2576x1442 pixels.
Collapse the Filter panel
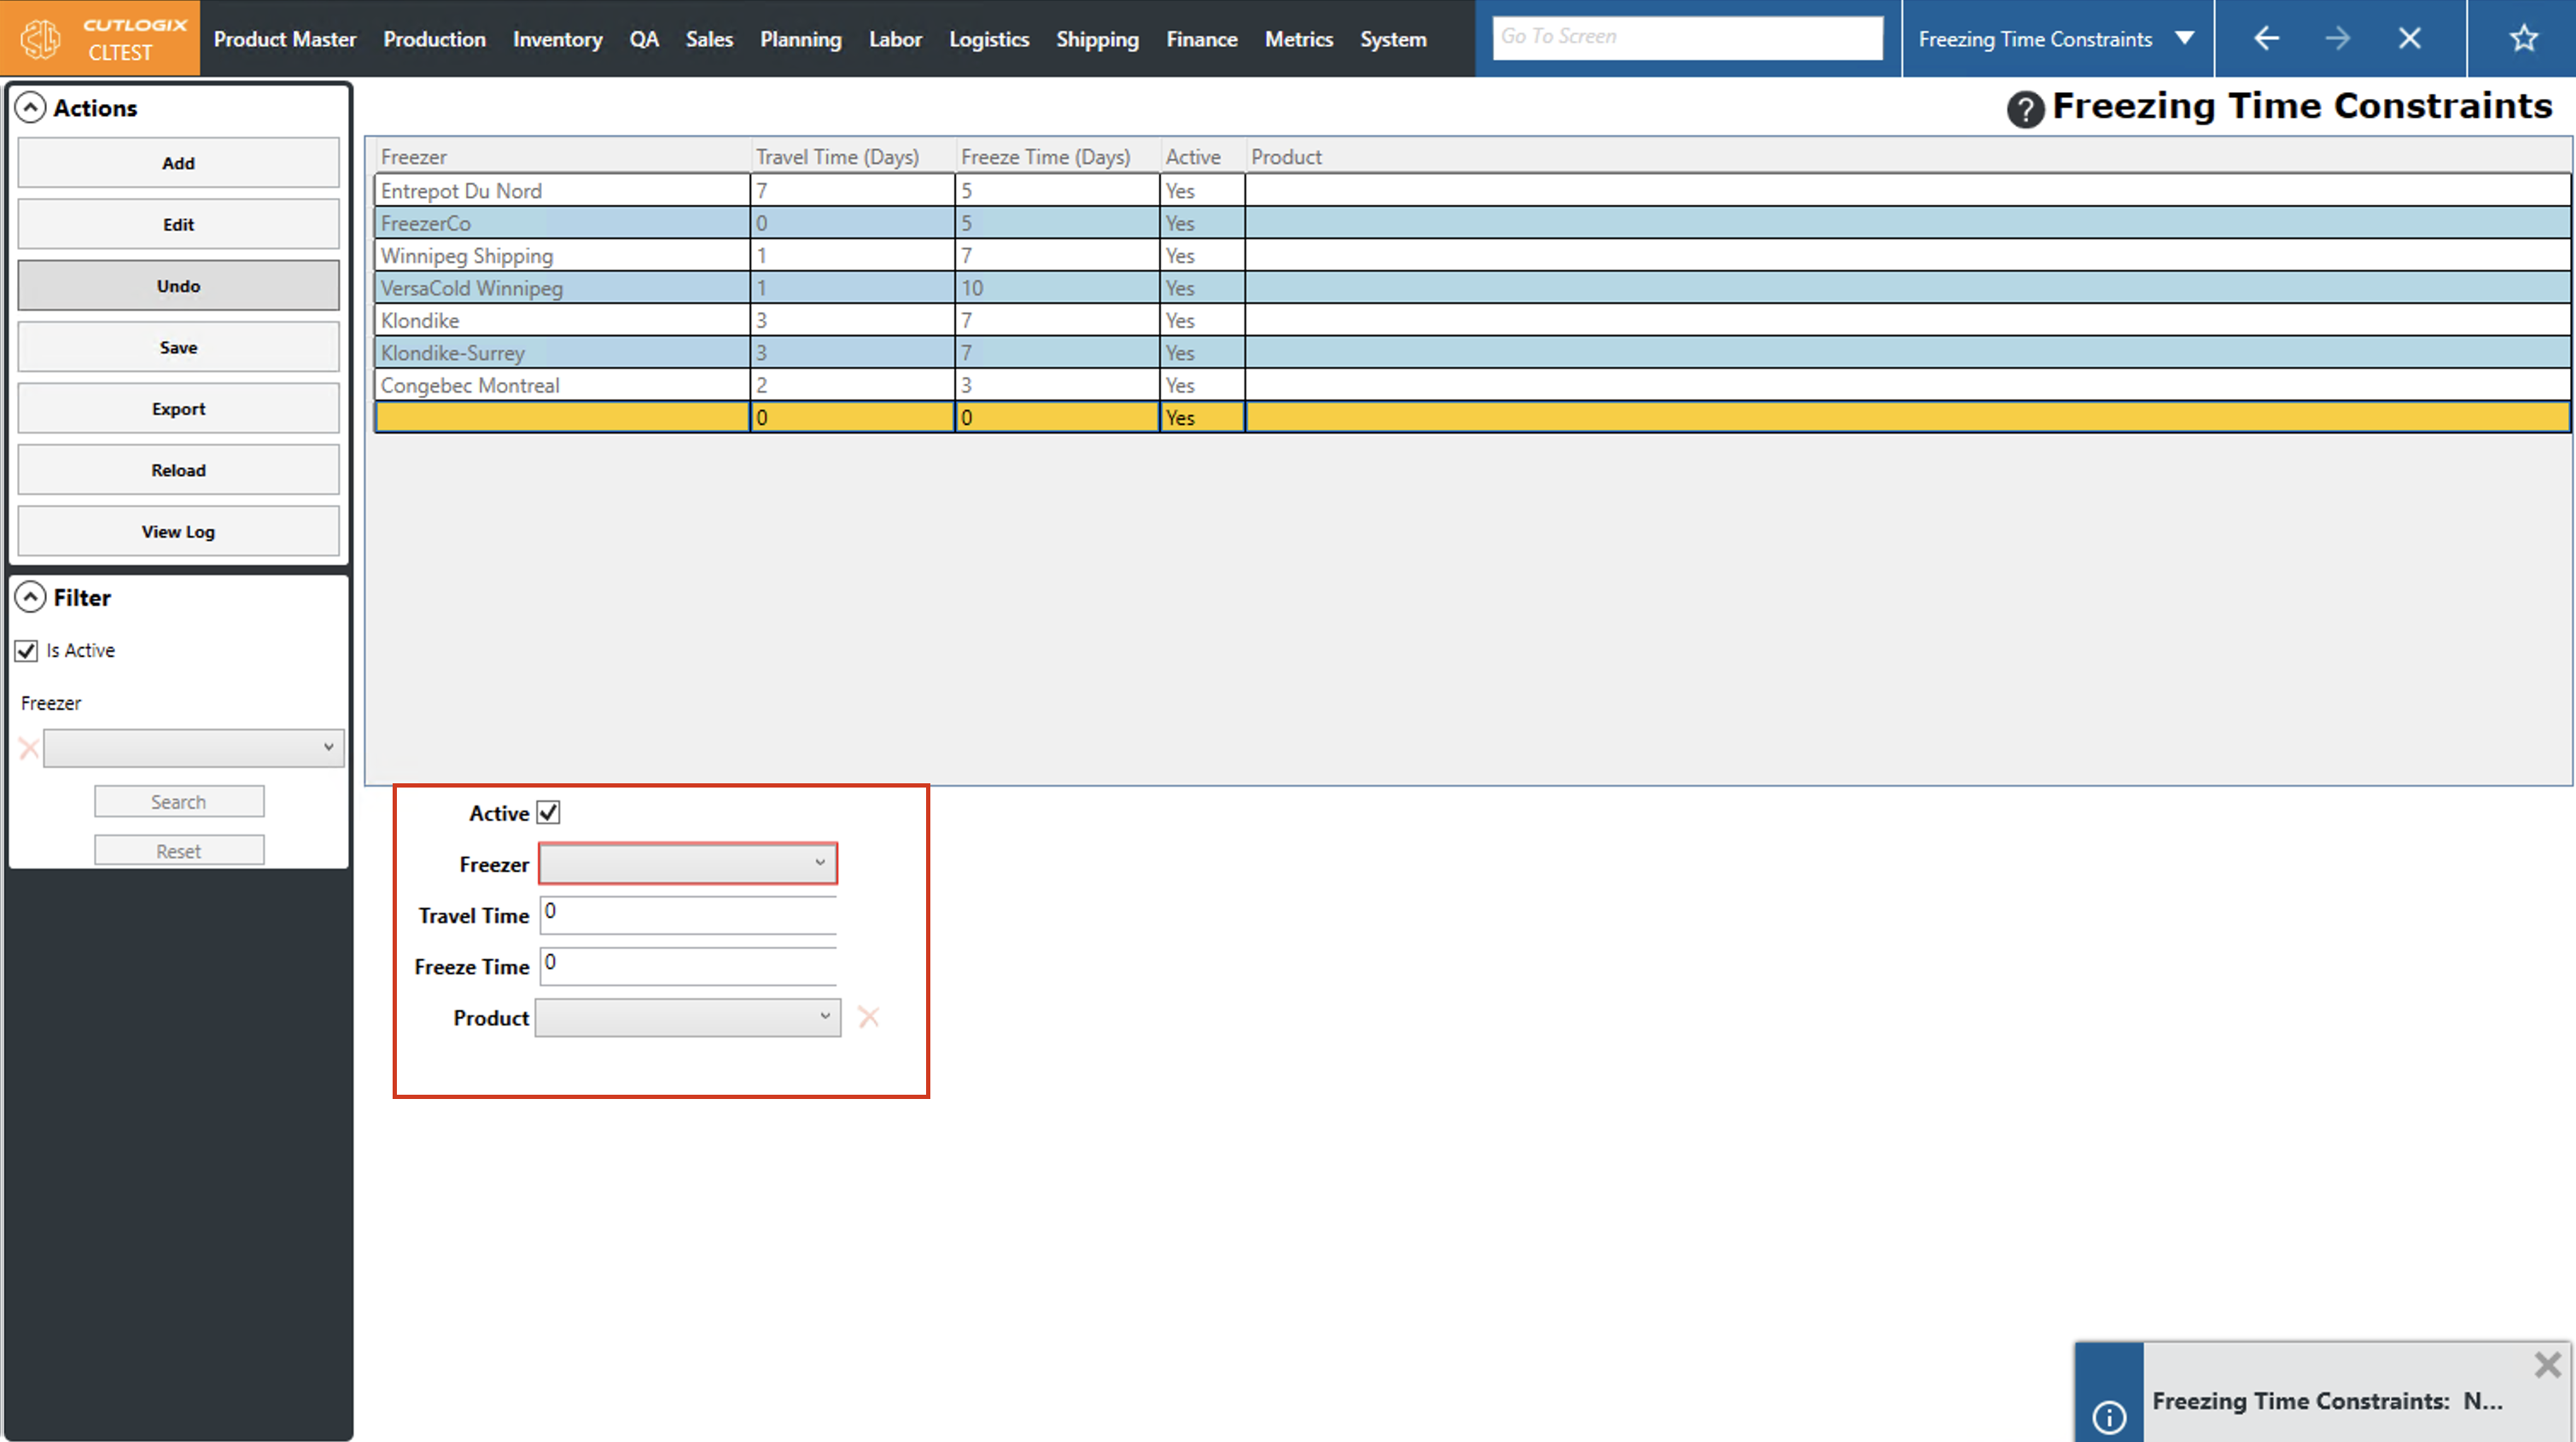pyautogui.click(x=31, y=597)
